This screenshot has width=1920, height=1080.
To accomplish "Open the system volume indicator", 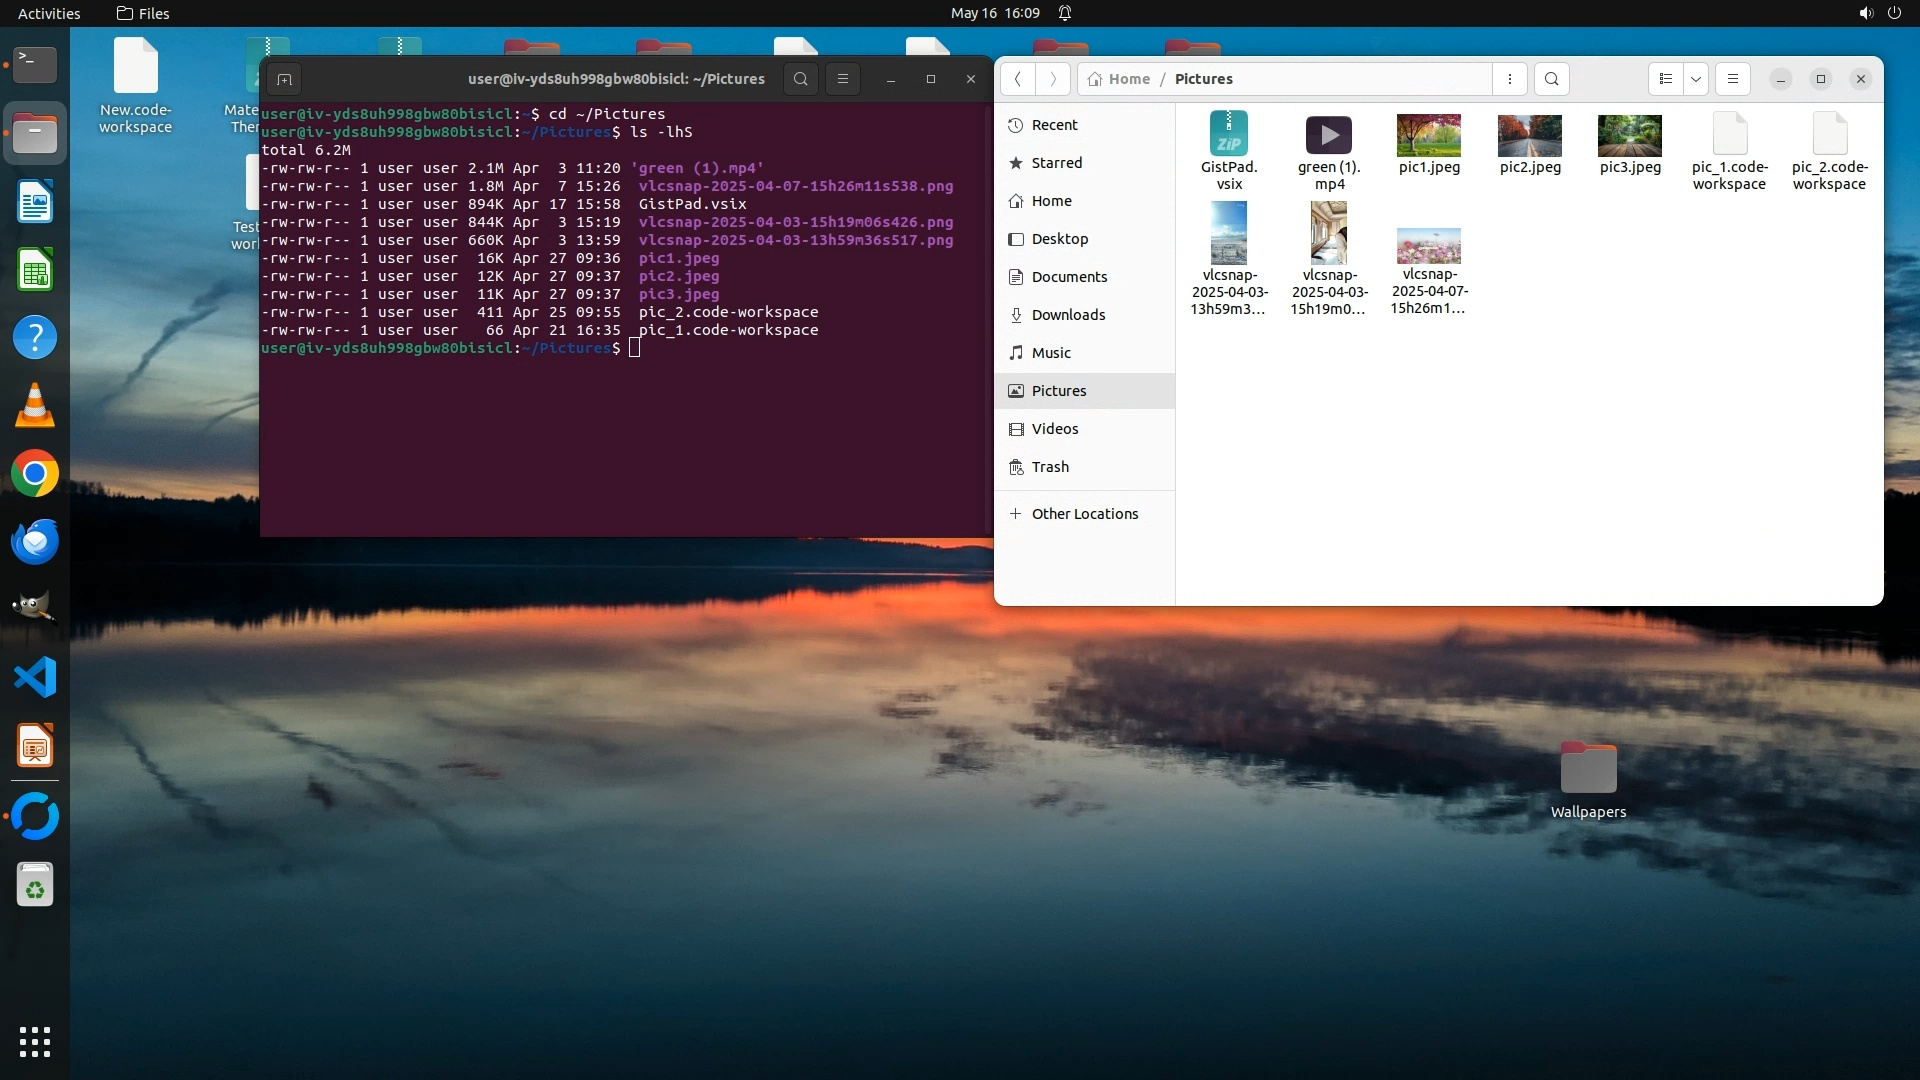I will (1865, 13).
